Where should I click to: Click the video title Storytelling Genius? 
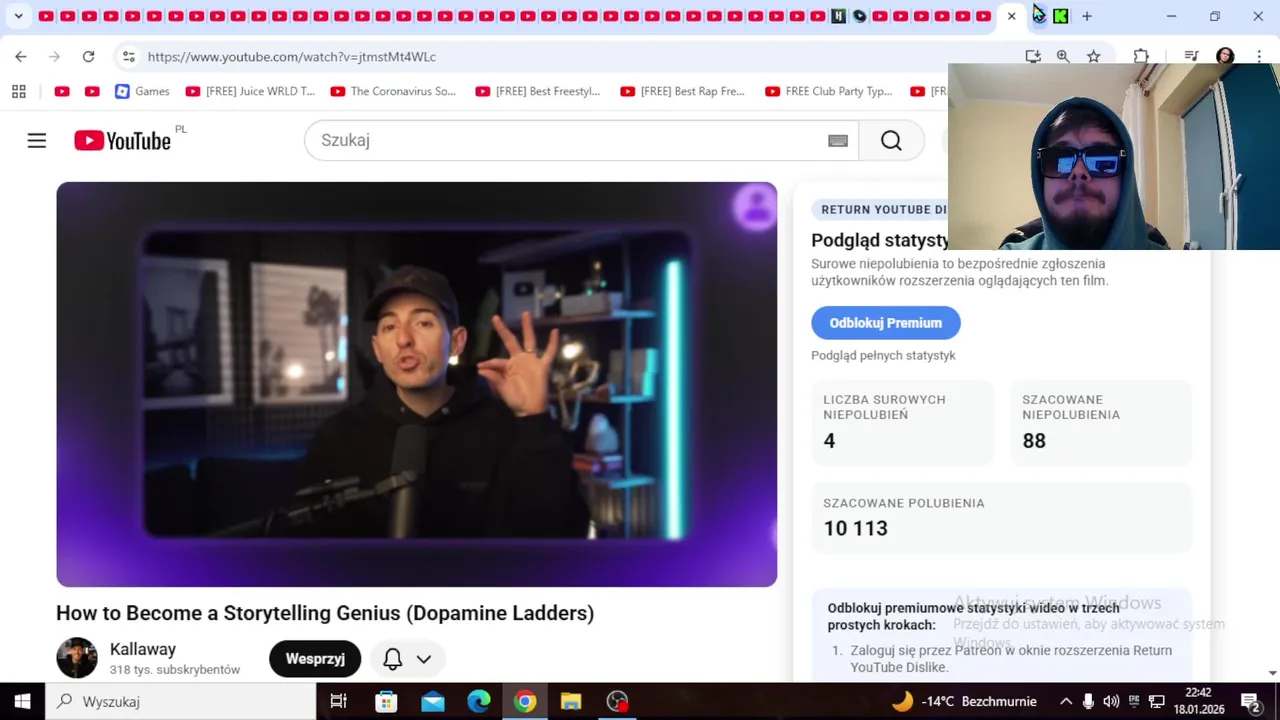[x=325, y=613]
